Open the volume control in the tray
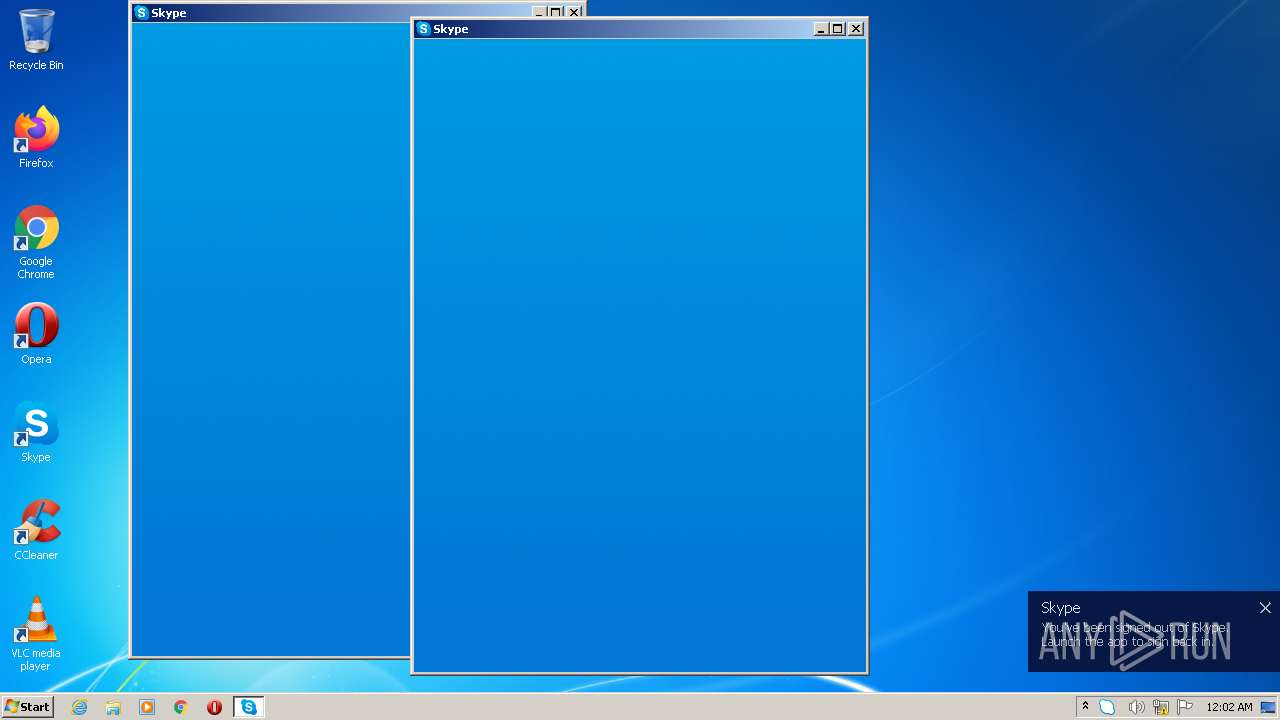Screen dimensions: 1280x720 (x=1136, y=707)
